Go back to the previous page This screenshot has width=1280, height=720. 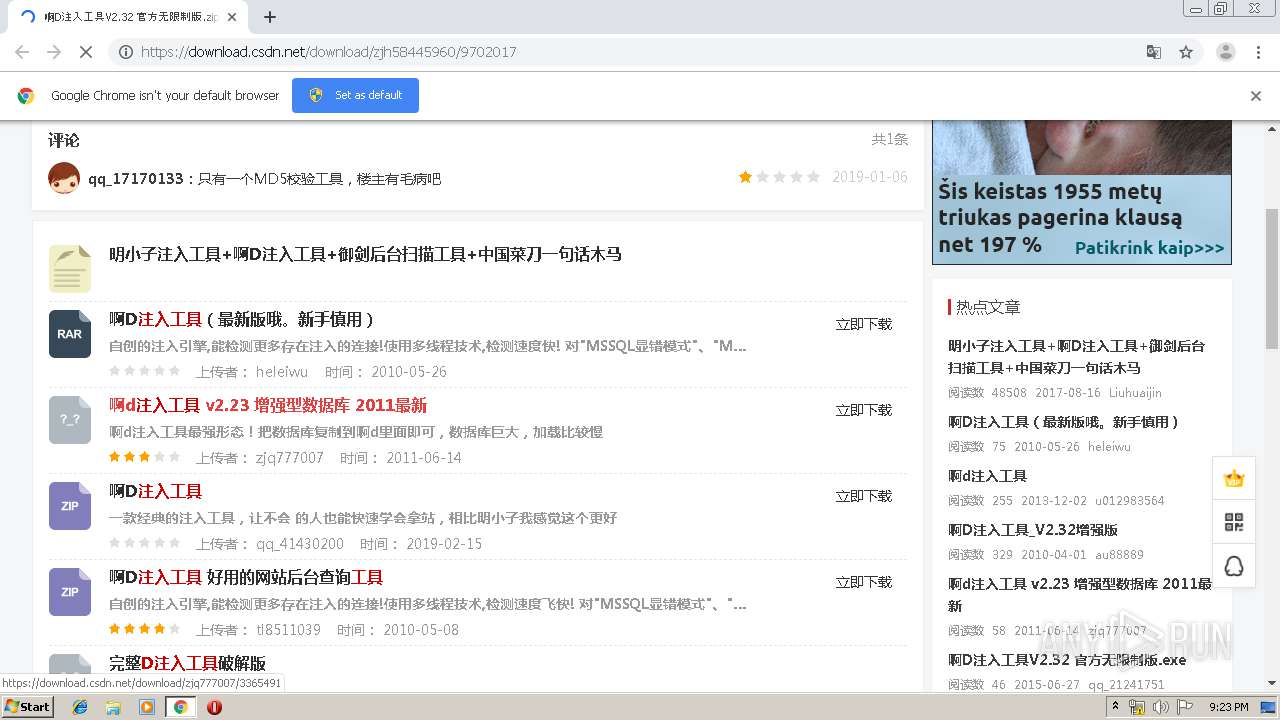tap(22, 52)
